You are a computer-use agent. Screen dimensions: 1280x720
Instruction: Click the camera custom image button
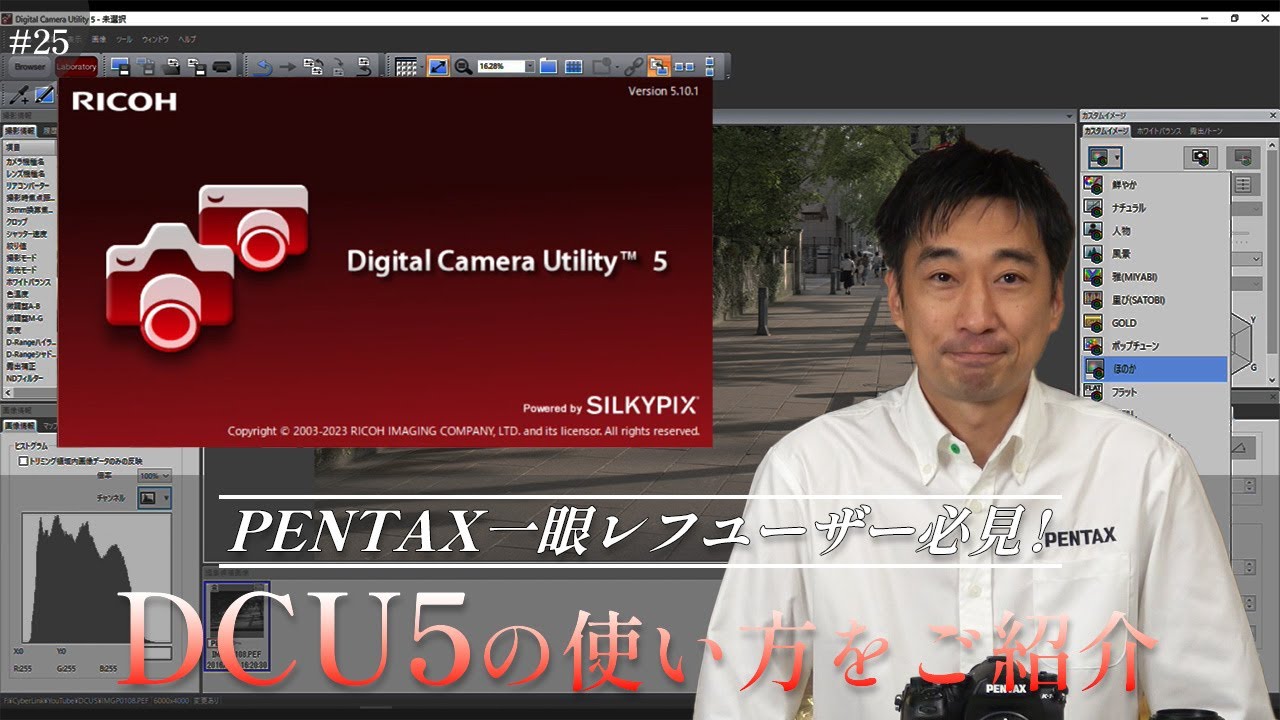1201,158
